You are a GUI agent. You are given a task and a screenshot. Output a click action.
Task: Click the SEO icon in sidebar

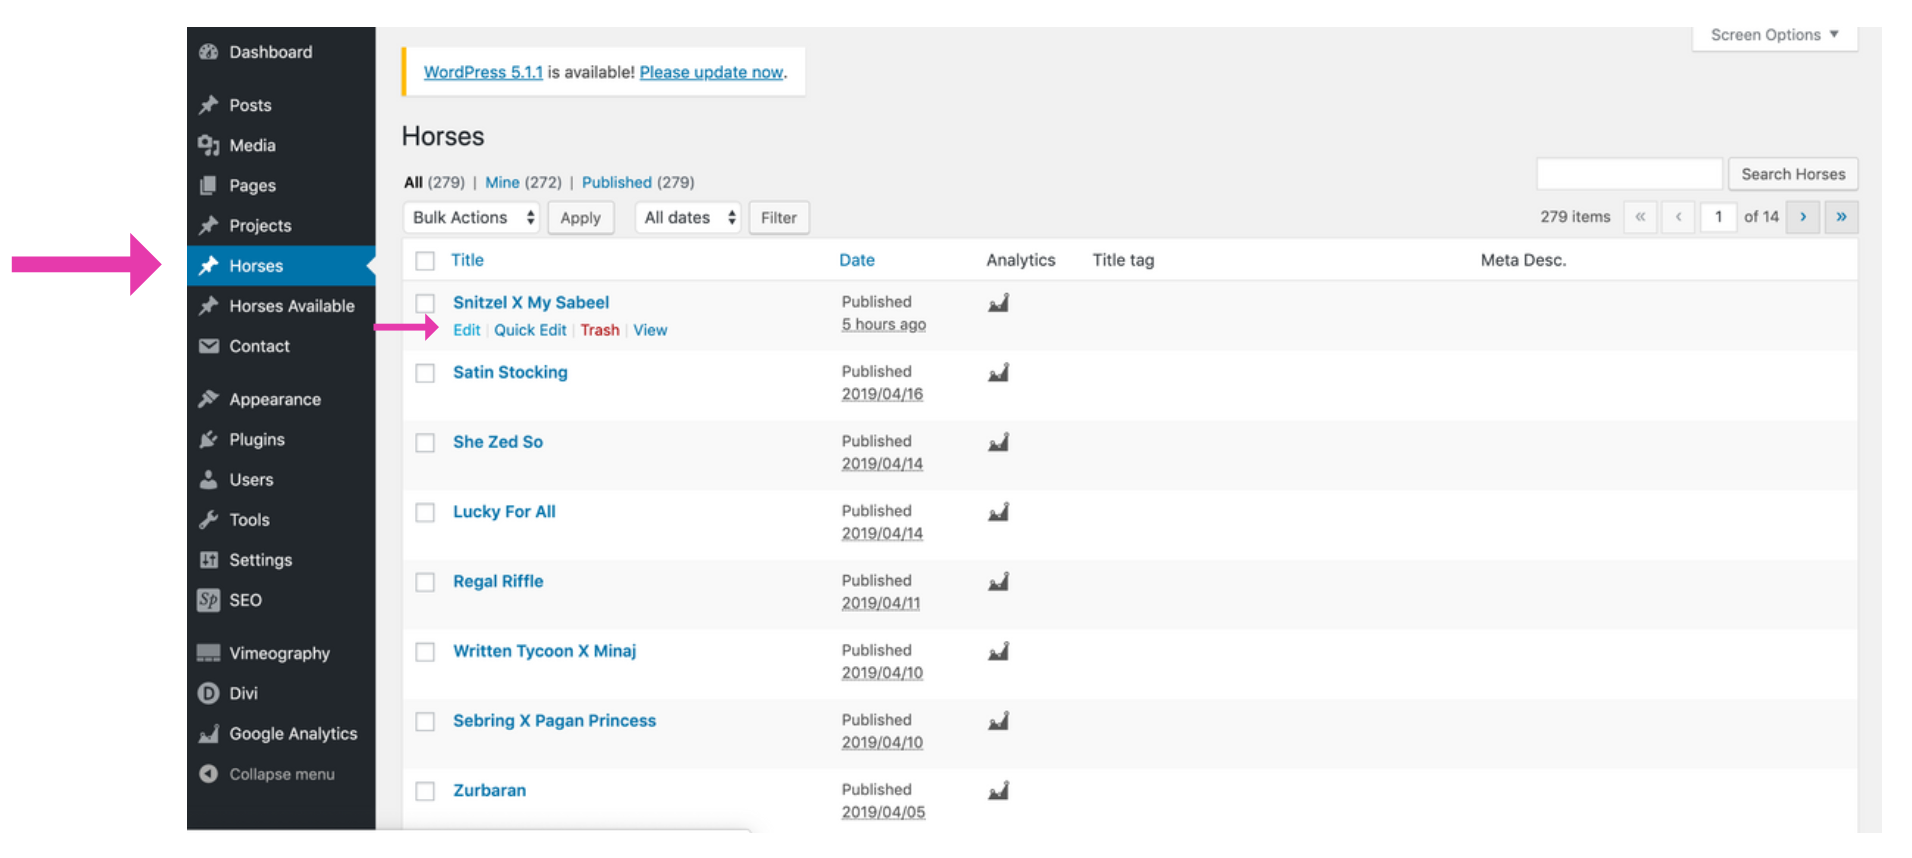pyautogui.click(x=208, y=600)
